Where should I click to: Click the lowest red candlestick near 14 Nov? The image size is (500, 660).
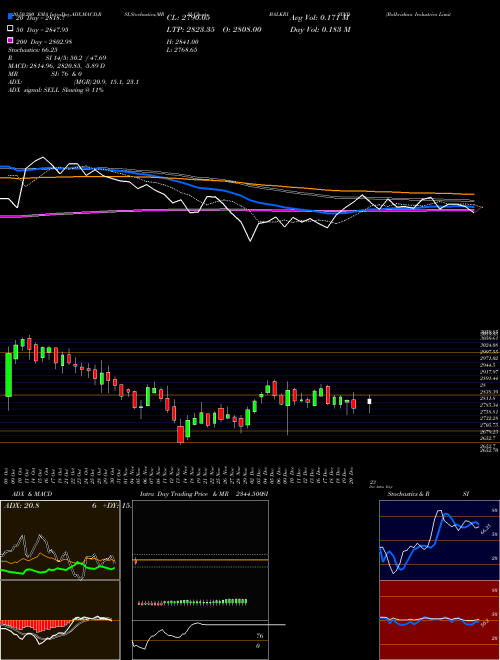181,434
